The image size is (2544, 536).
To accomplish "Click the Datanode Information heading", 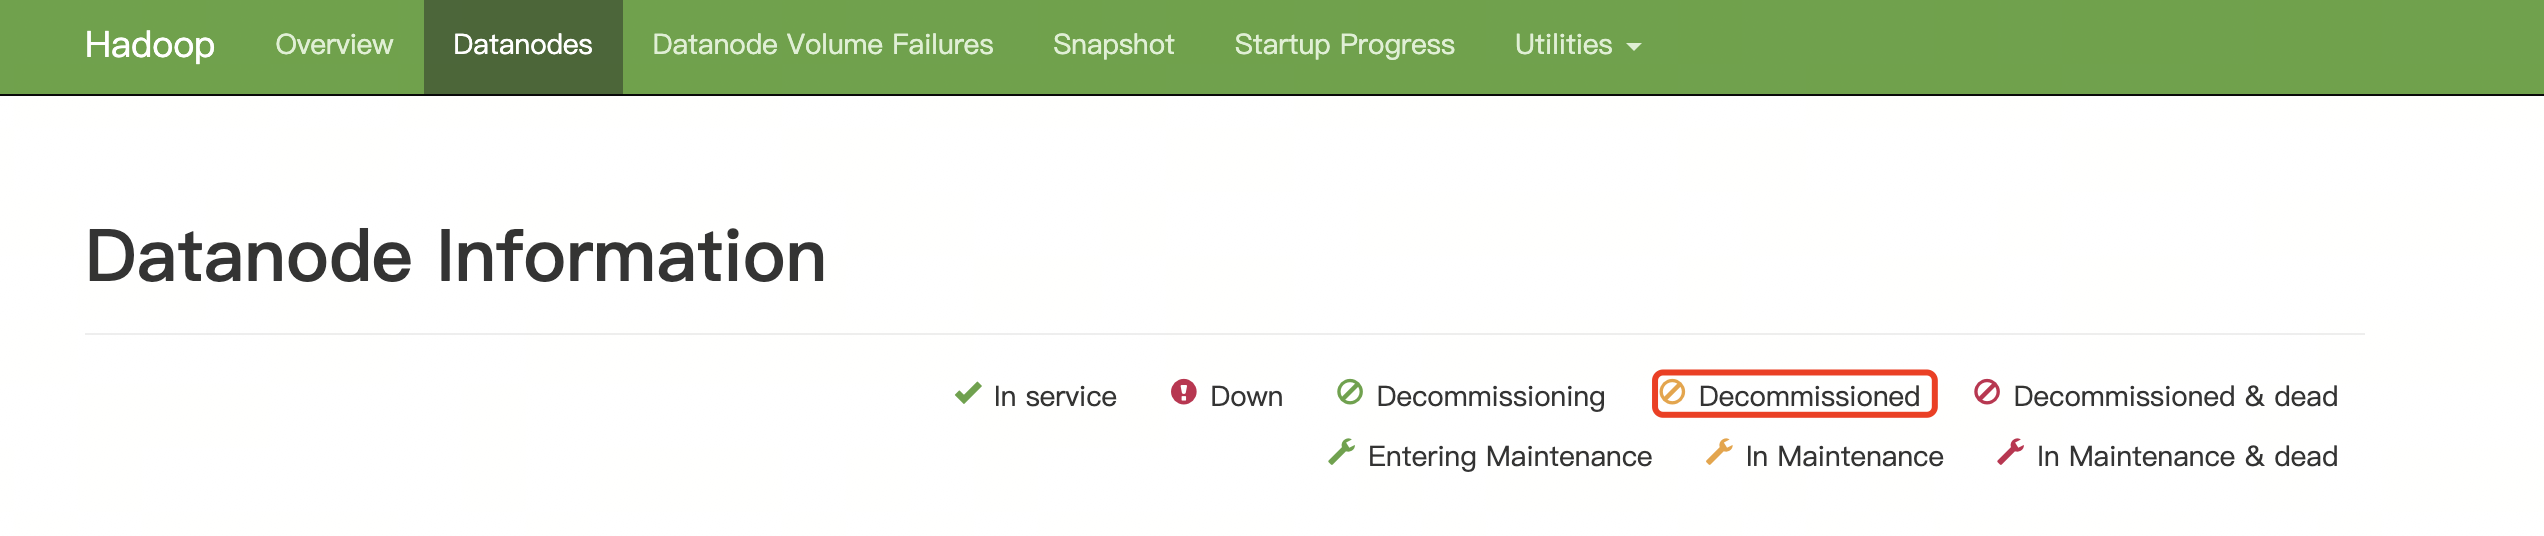I will (456, 256).
